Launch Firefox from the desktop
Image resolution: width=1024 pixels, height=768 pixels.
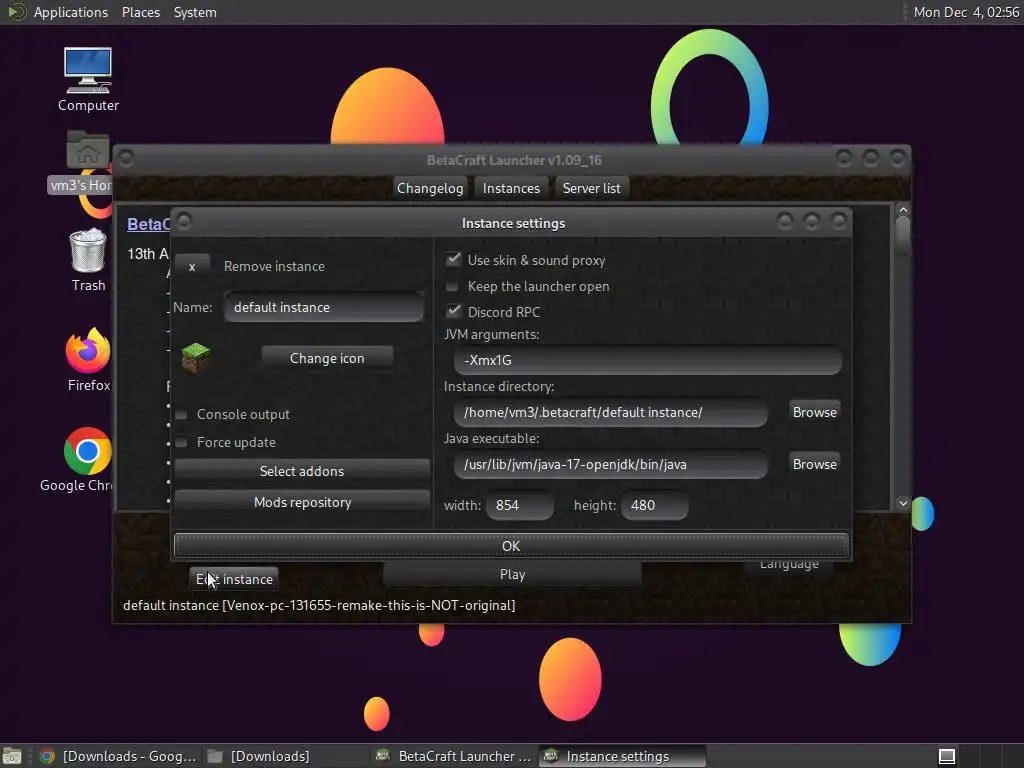click(88, 359)
